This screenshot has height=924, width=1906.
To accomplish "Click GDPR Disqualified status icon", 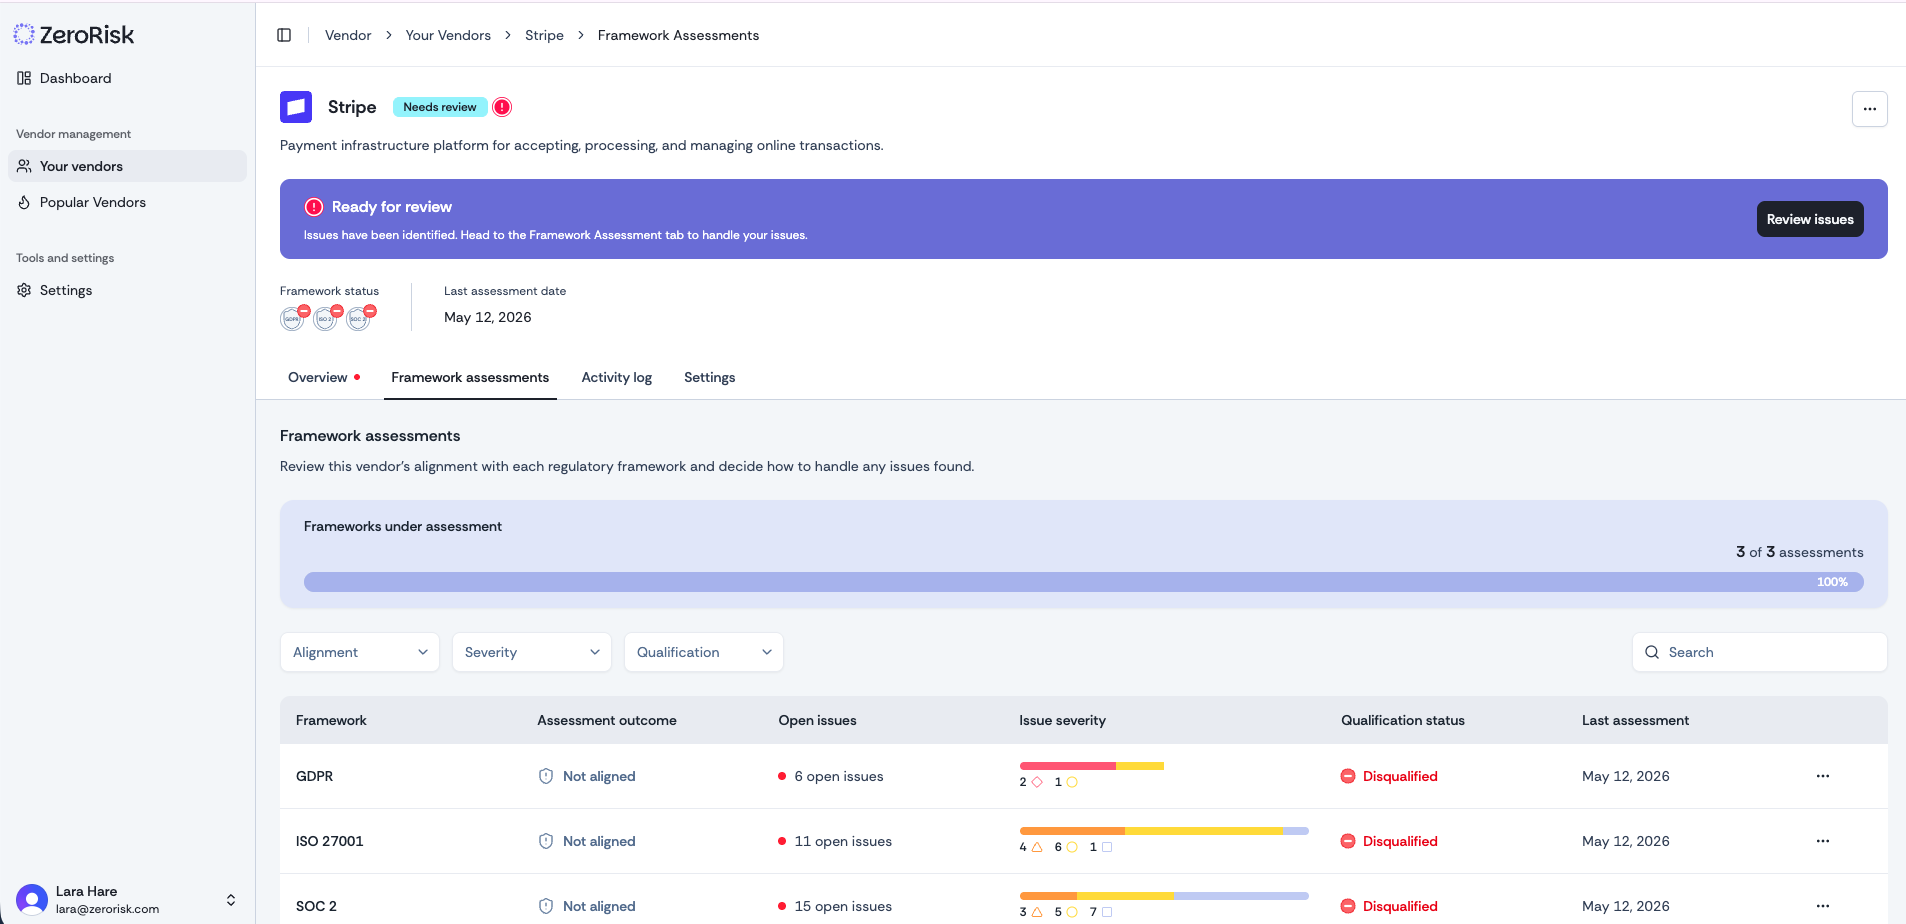I will tap(1348, 776).
